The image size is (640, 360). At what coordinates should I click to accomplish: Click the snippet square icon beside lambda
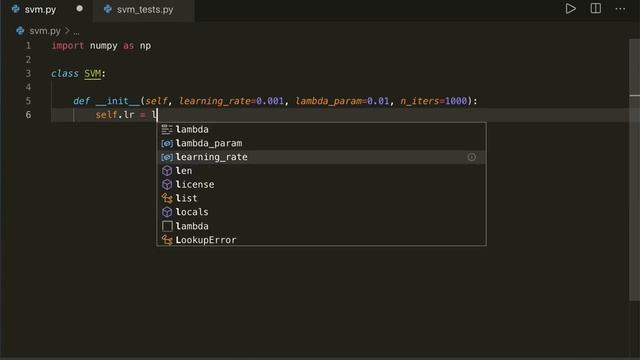click(x=167, y=226)
